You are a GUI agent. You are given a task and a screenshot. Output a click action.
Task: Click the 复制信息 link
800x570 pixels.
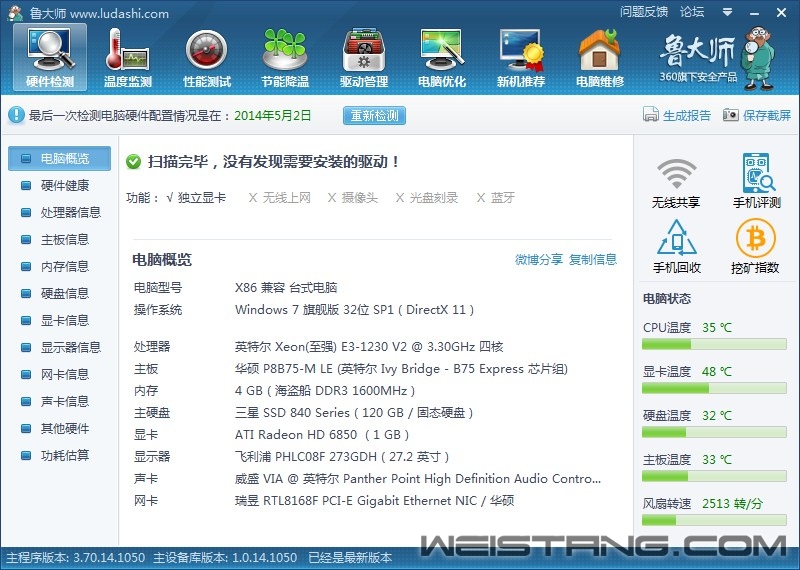coord(593,259)
